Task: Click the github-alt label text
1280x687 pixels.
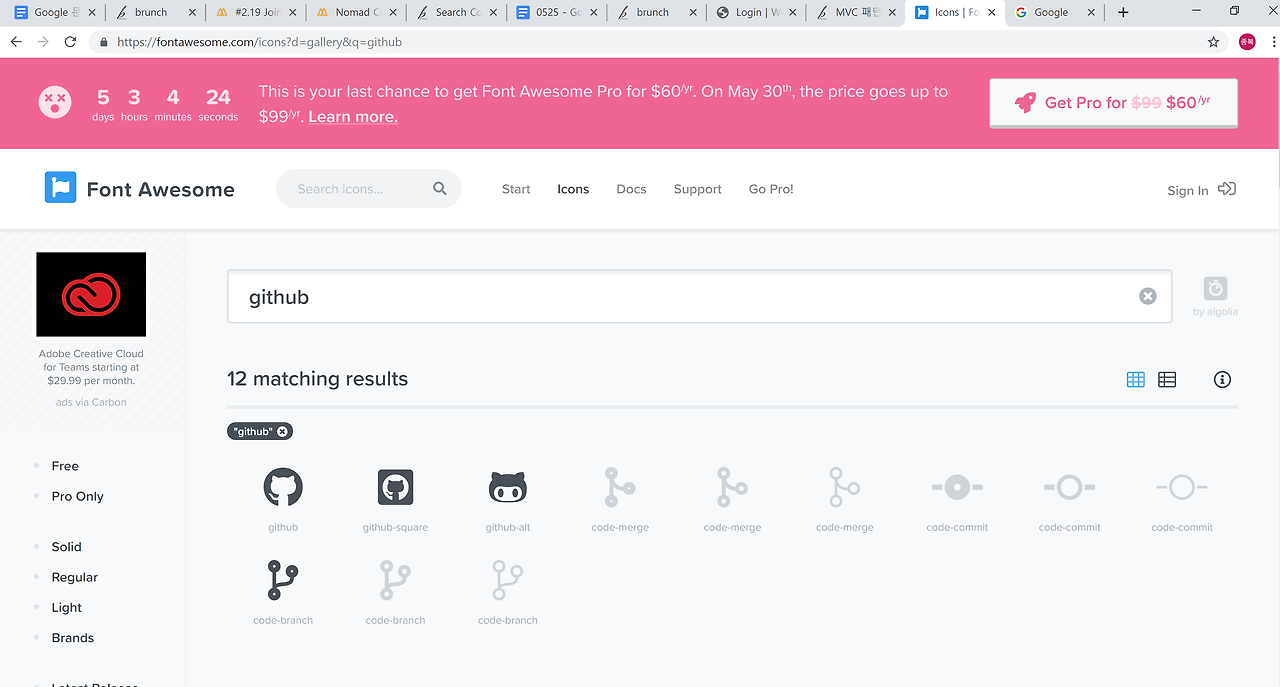Action: [x=508, y=527]
